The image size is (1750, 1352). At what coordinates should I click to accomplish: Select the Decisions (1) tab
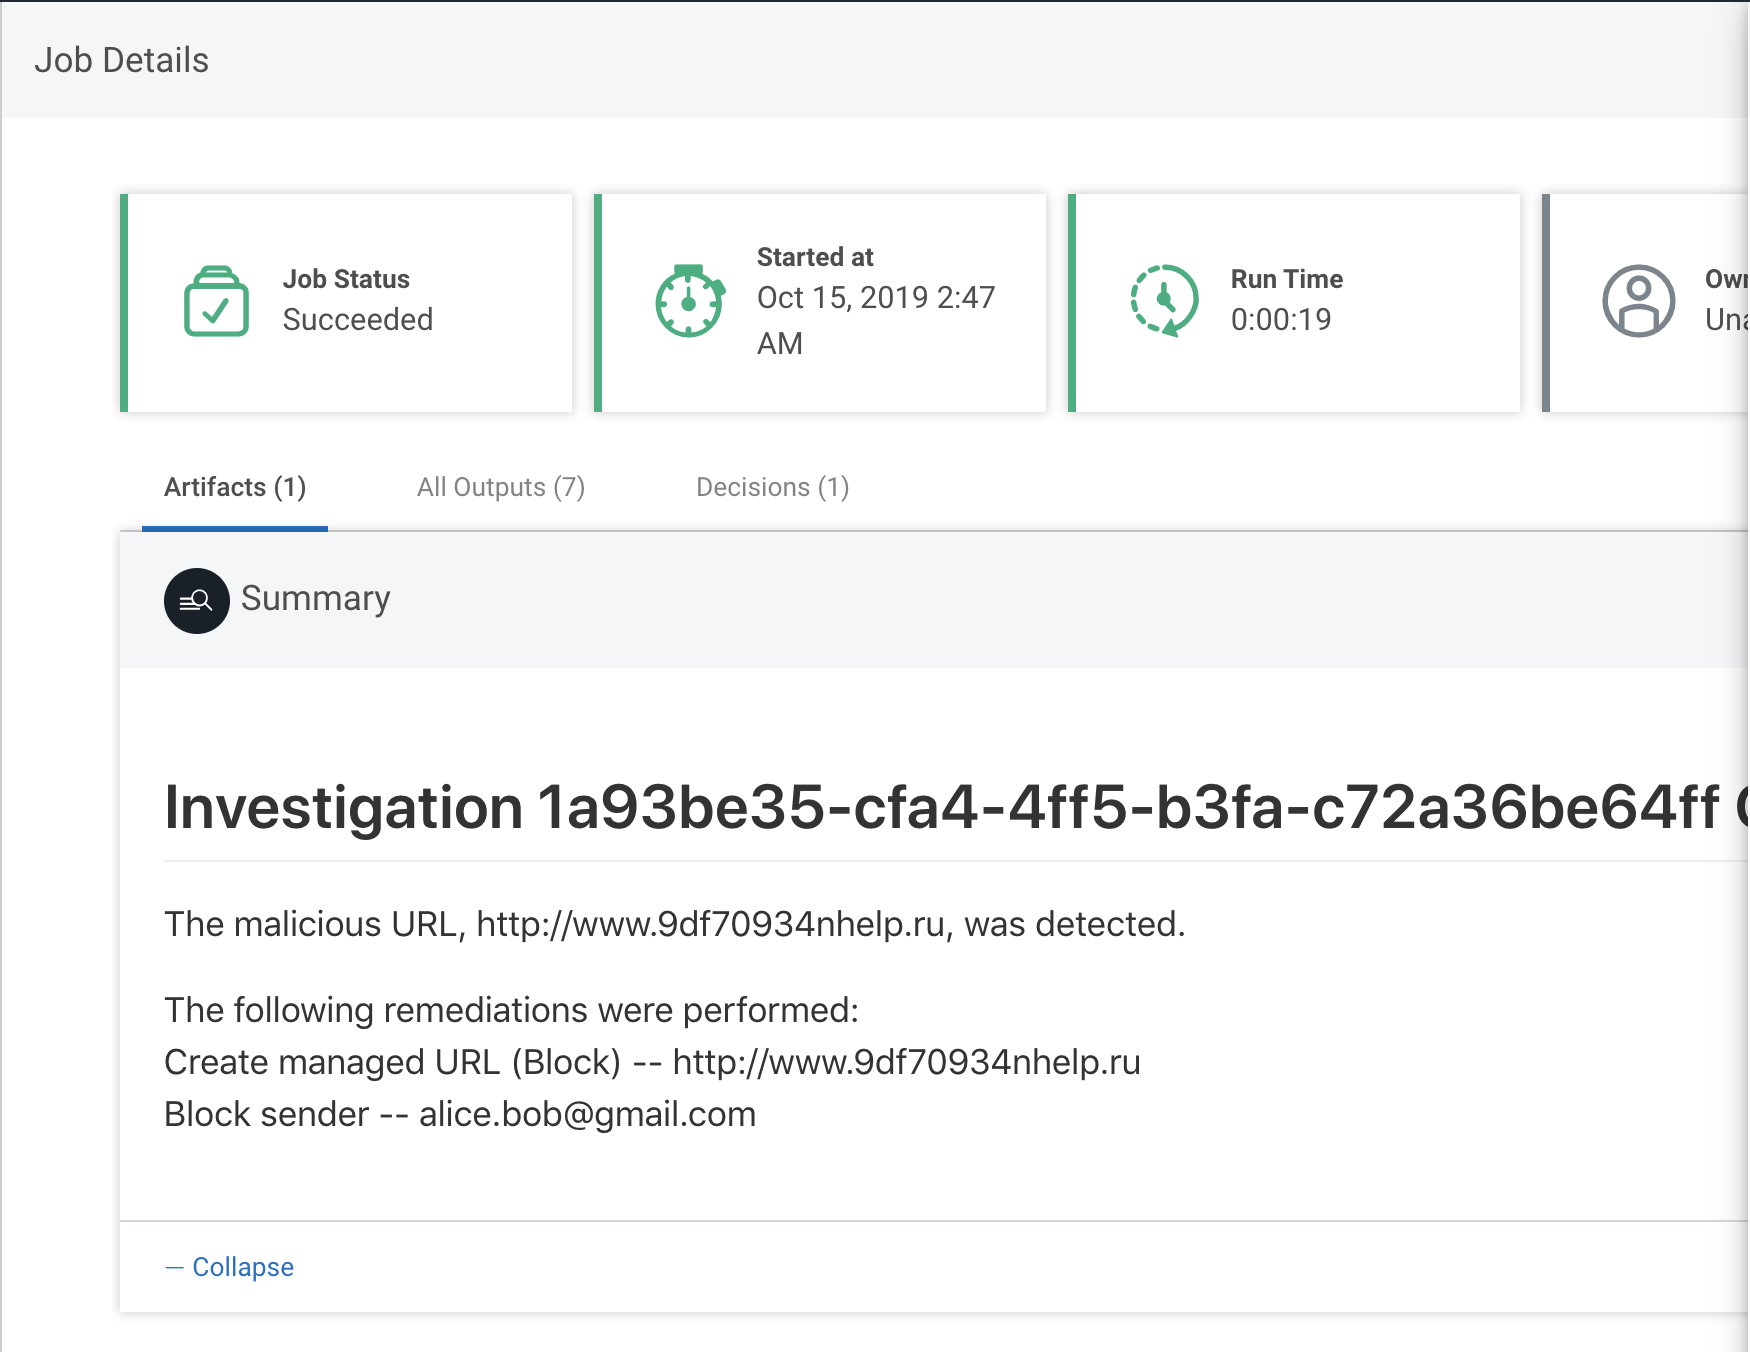click(x=772, y=488)
